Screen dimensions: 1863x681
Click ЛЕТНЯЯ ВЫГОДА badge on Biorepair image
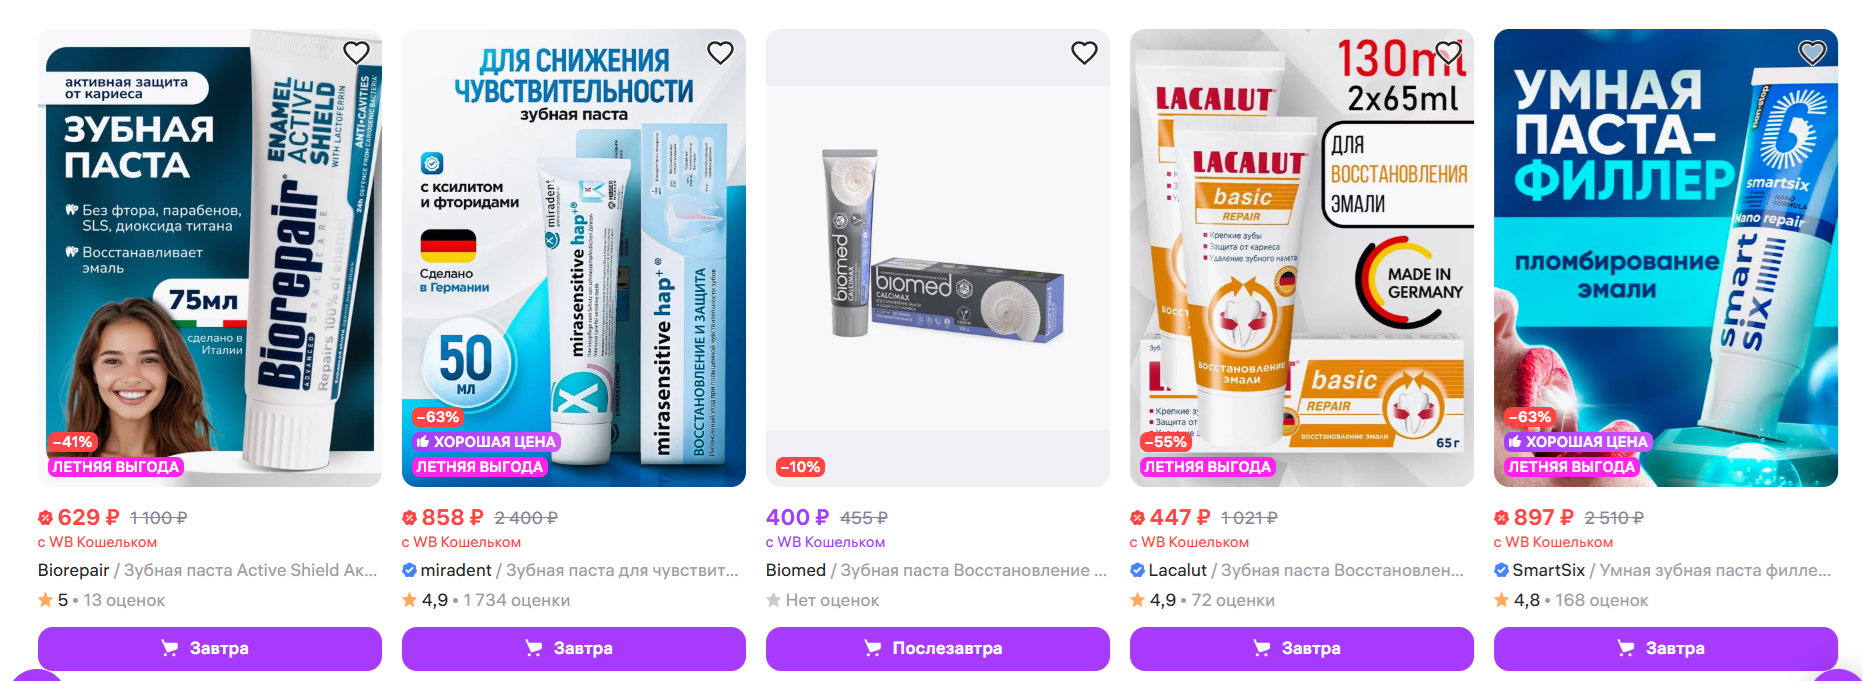click(x=116, y=466)
